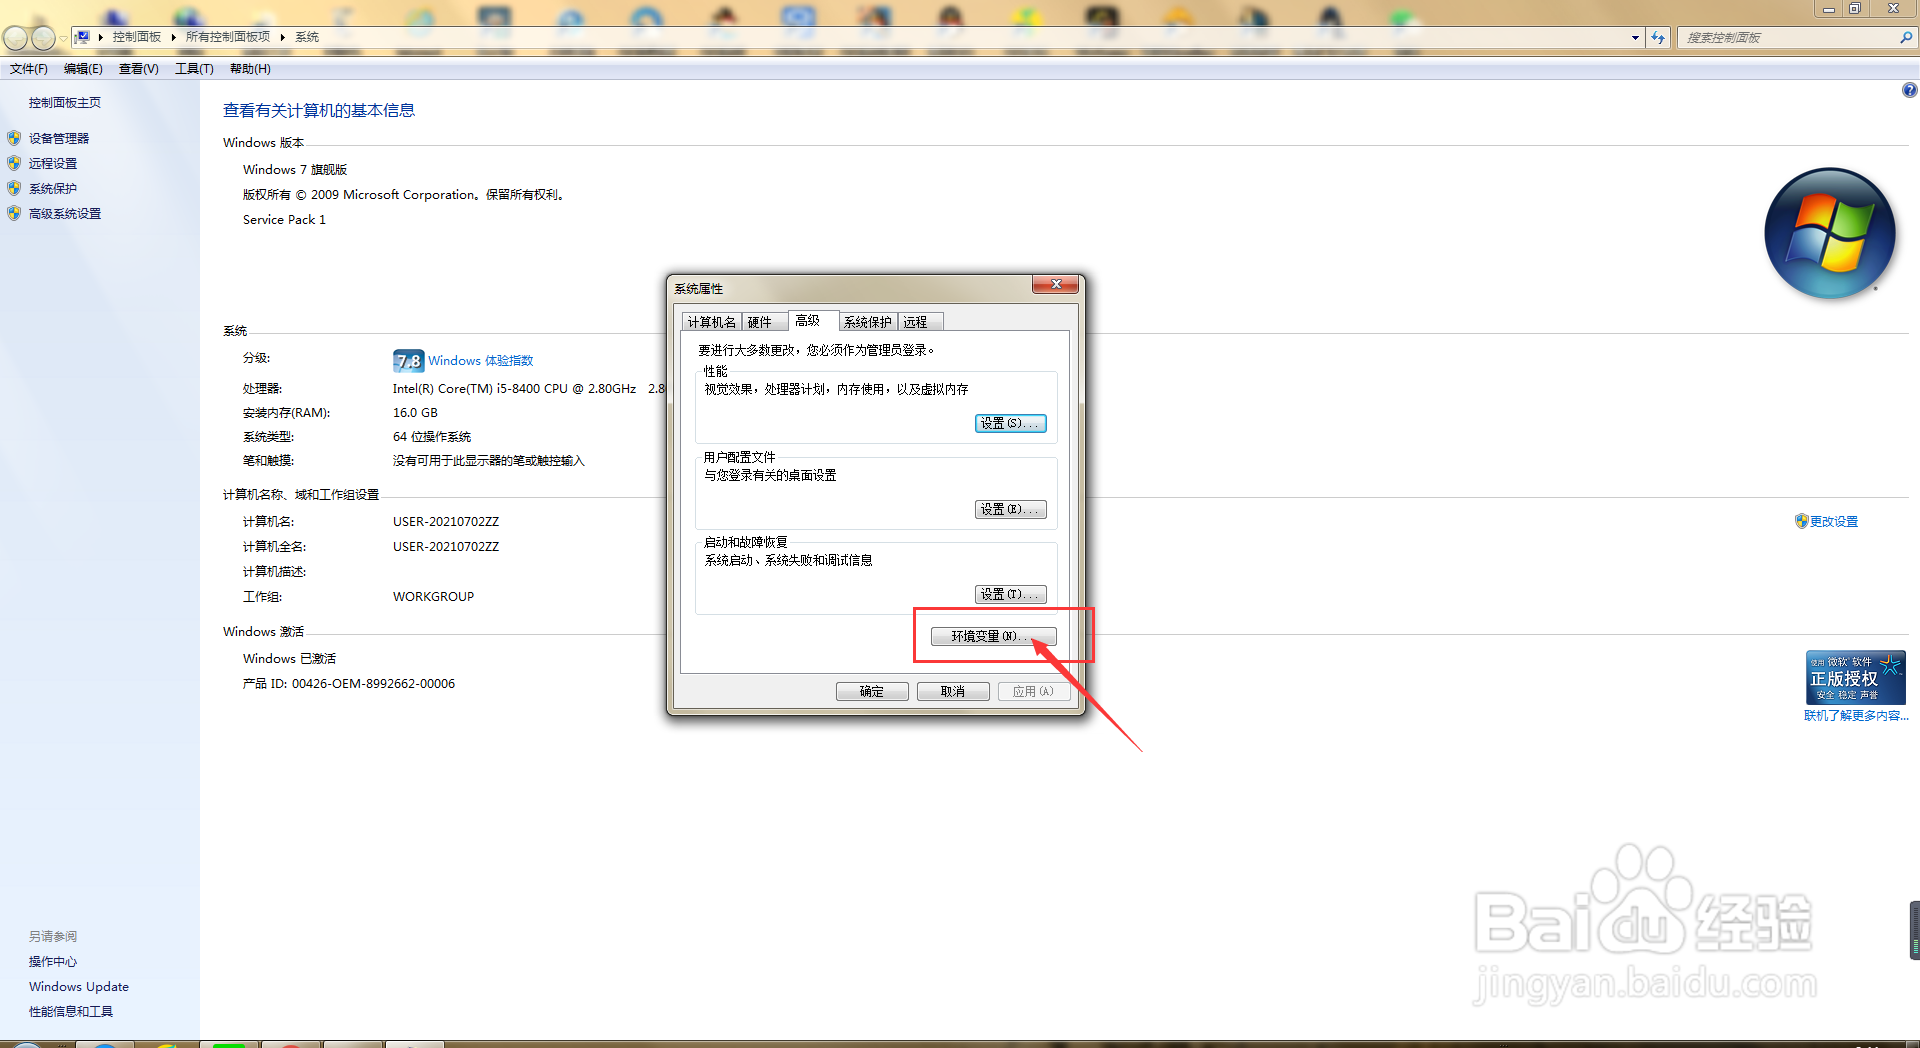Open the genuine Microsoft software badge
The image size is (1920, 1048).
(1855, 677)
